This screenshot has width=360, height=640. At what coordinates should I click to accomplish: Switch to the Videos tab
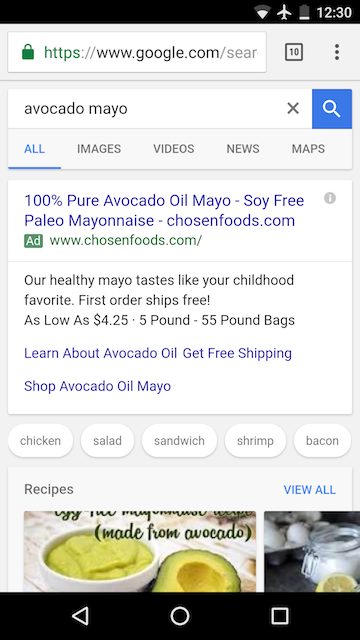tap(174, 149)
